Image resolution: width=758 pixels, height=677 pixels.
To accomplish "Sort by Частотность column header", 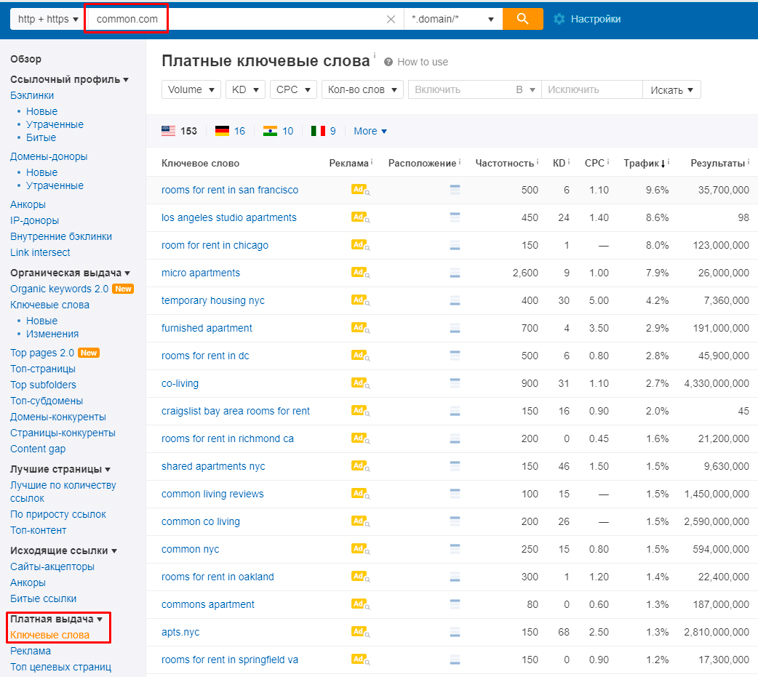I will point(504,163).
